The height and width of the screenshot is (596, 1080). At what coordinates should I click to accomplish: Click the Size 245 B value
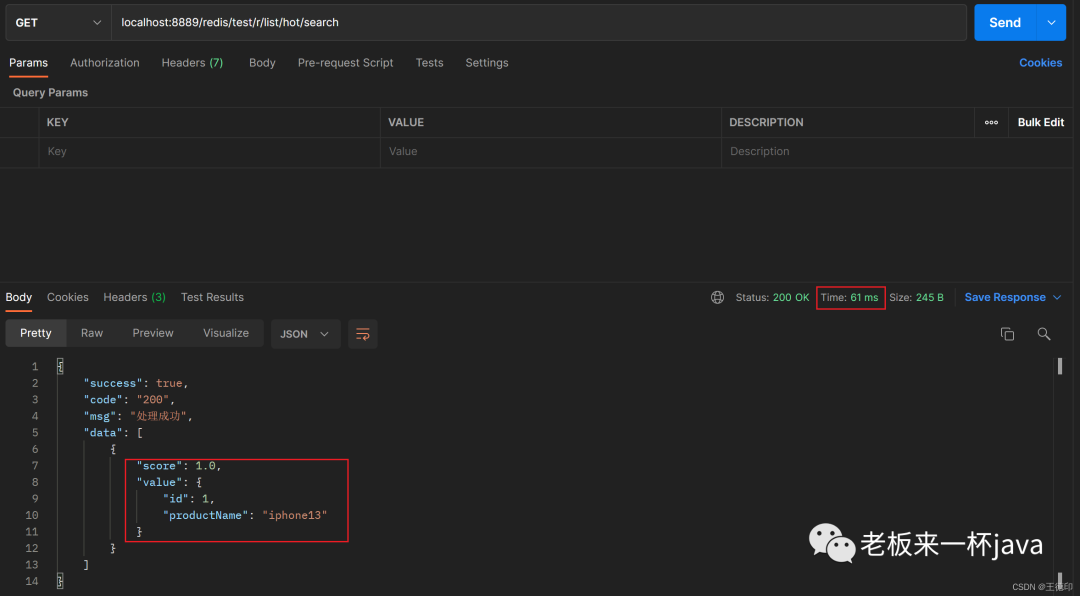pos(916,298)
